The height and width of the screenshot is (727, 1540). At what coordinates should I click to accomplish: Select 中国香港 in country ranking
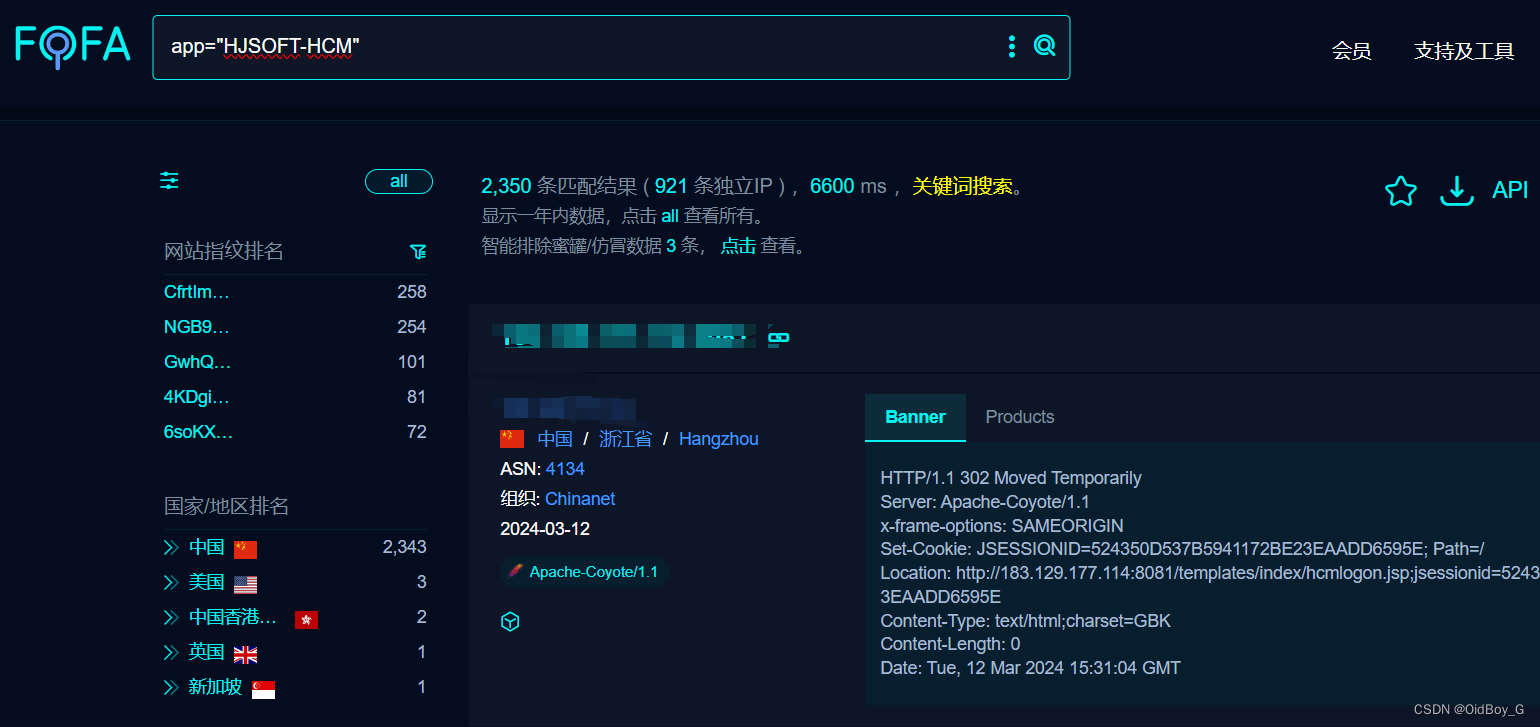click(233, 617)
